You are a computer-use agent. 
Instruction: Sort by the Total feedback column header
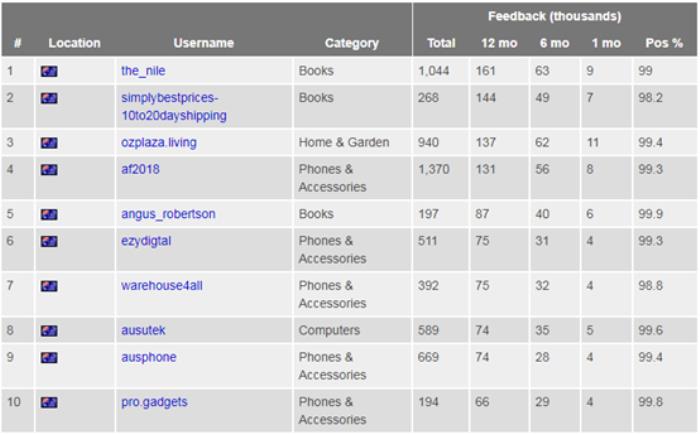(441, 43)
